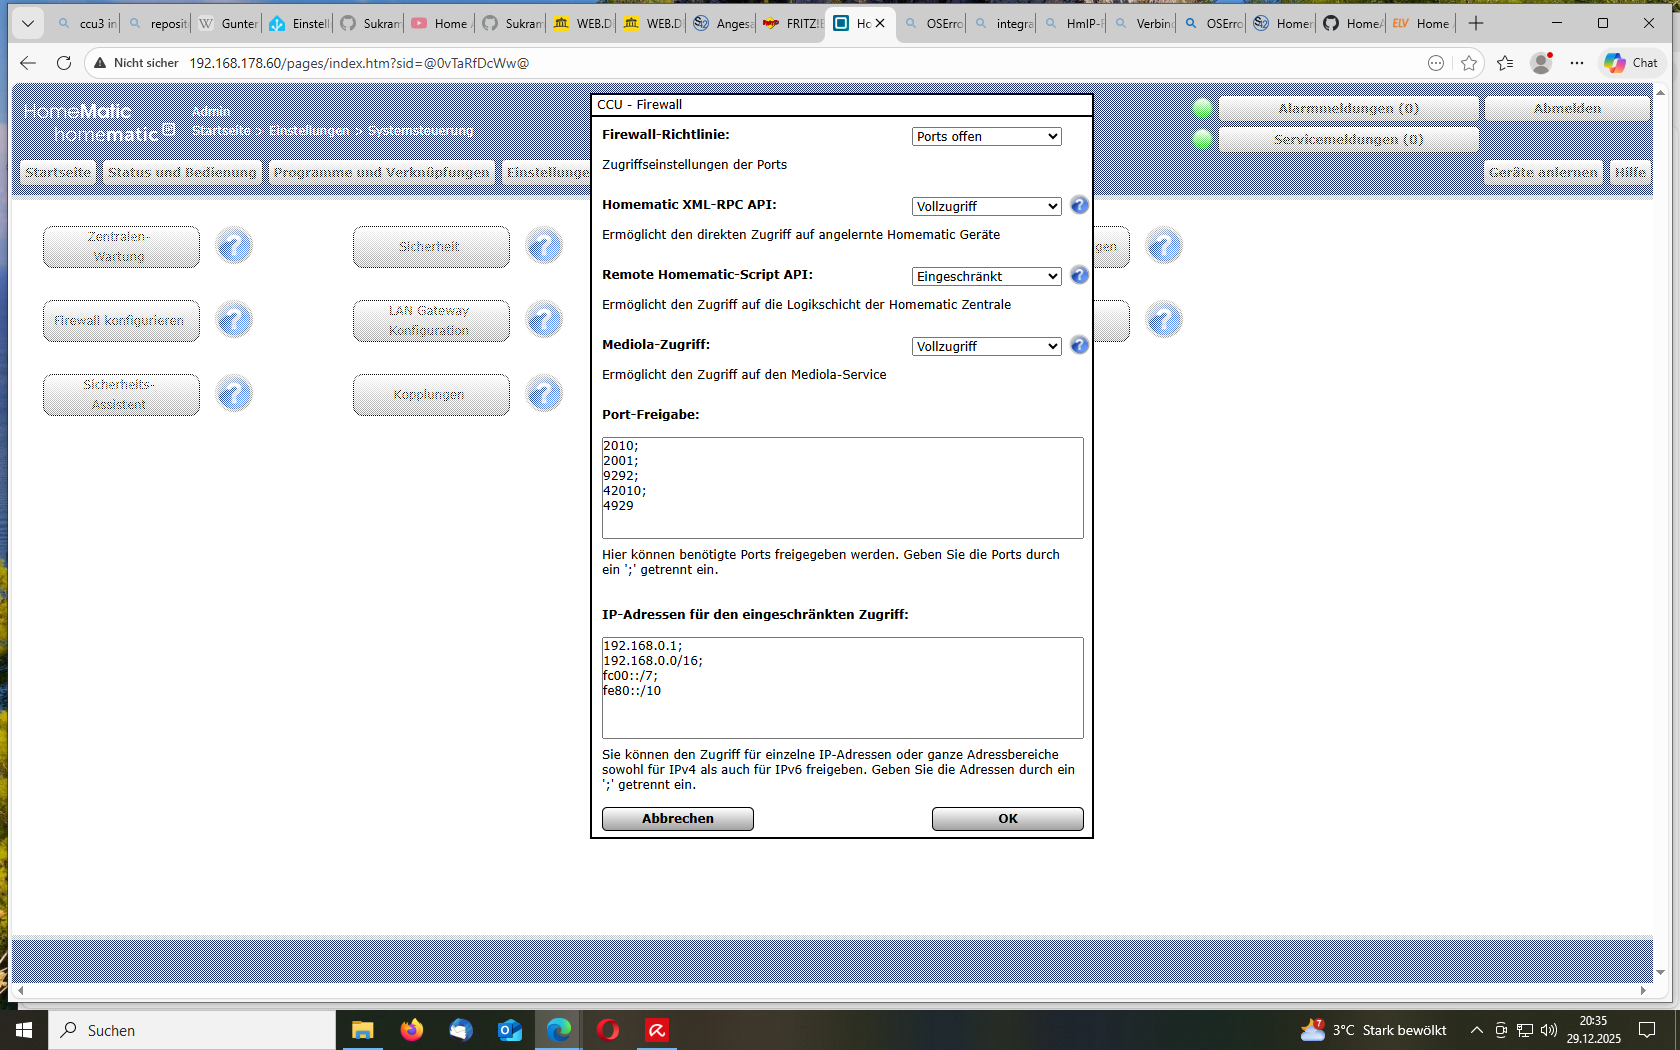Open Homematic XML-RPC API access dropdown

point(986,206)
